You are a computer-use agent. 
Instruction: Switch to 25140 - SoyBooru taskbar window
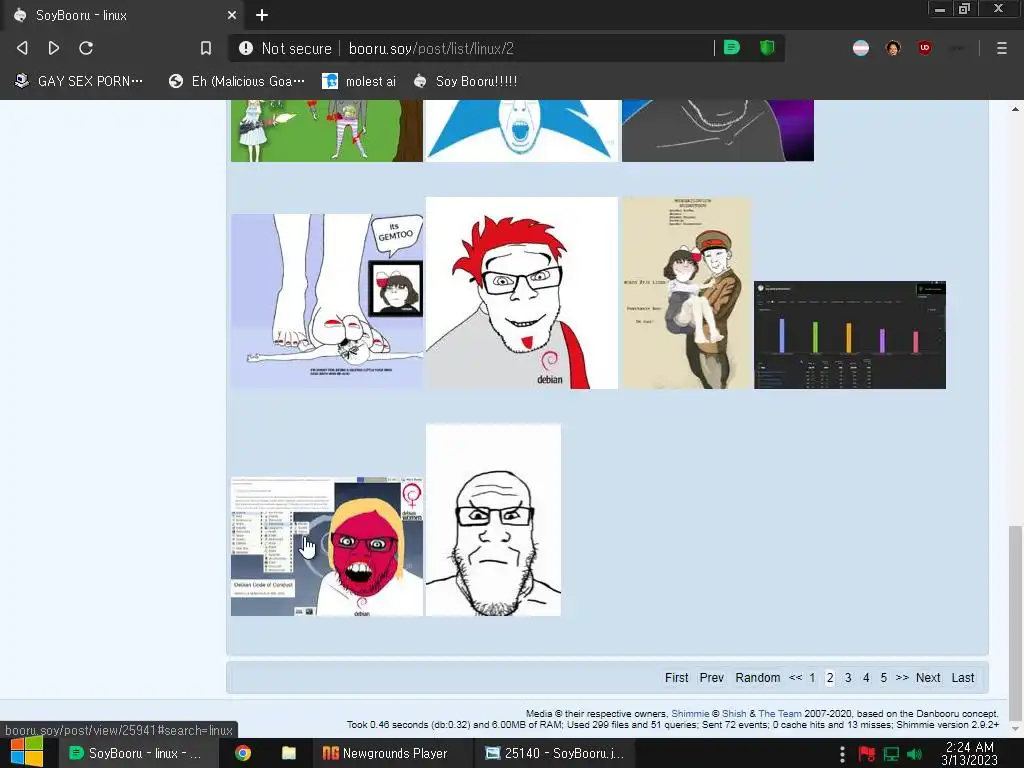coord(554,753)
